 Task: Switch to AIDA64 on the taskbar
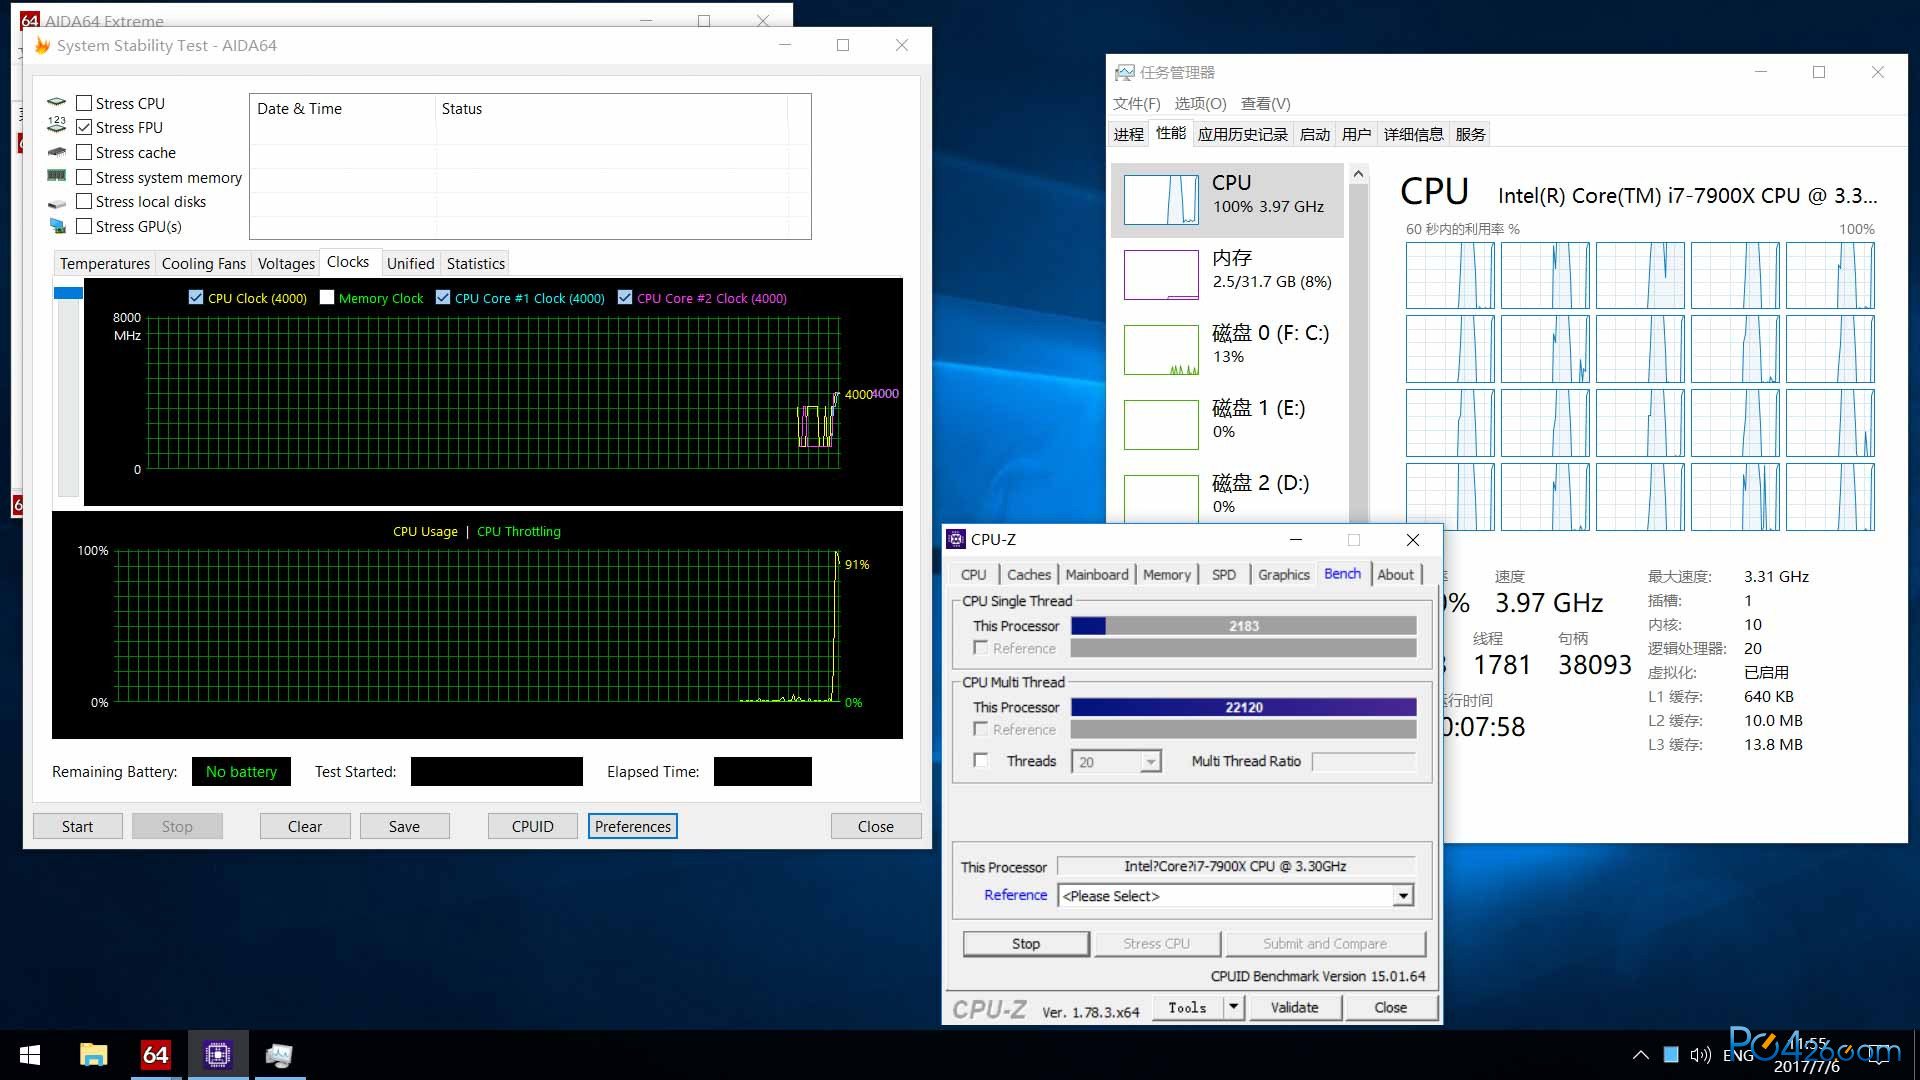pyautogui.click(x=155, y=1055)
